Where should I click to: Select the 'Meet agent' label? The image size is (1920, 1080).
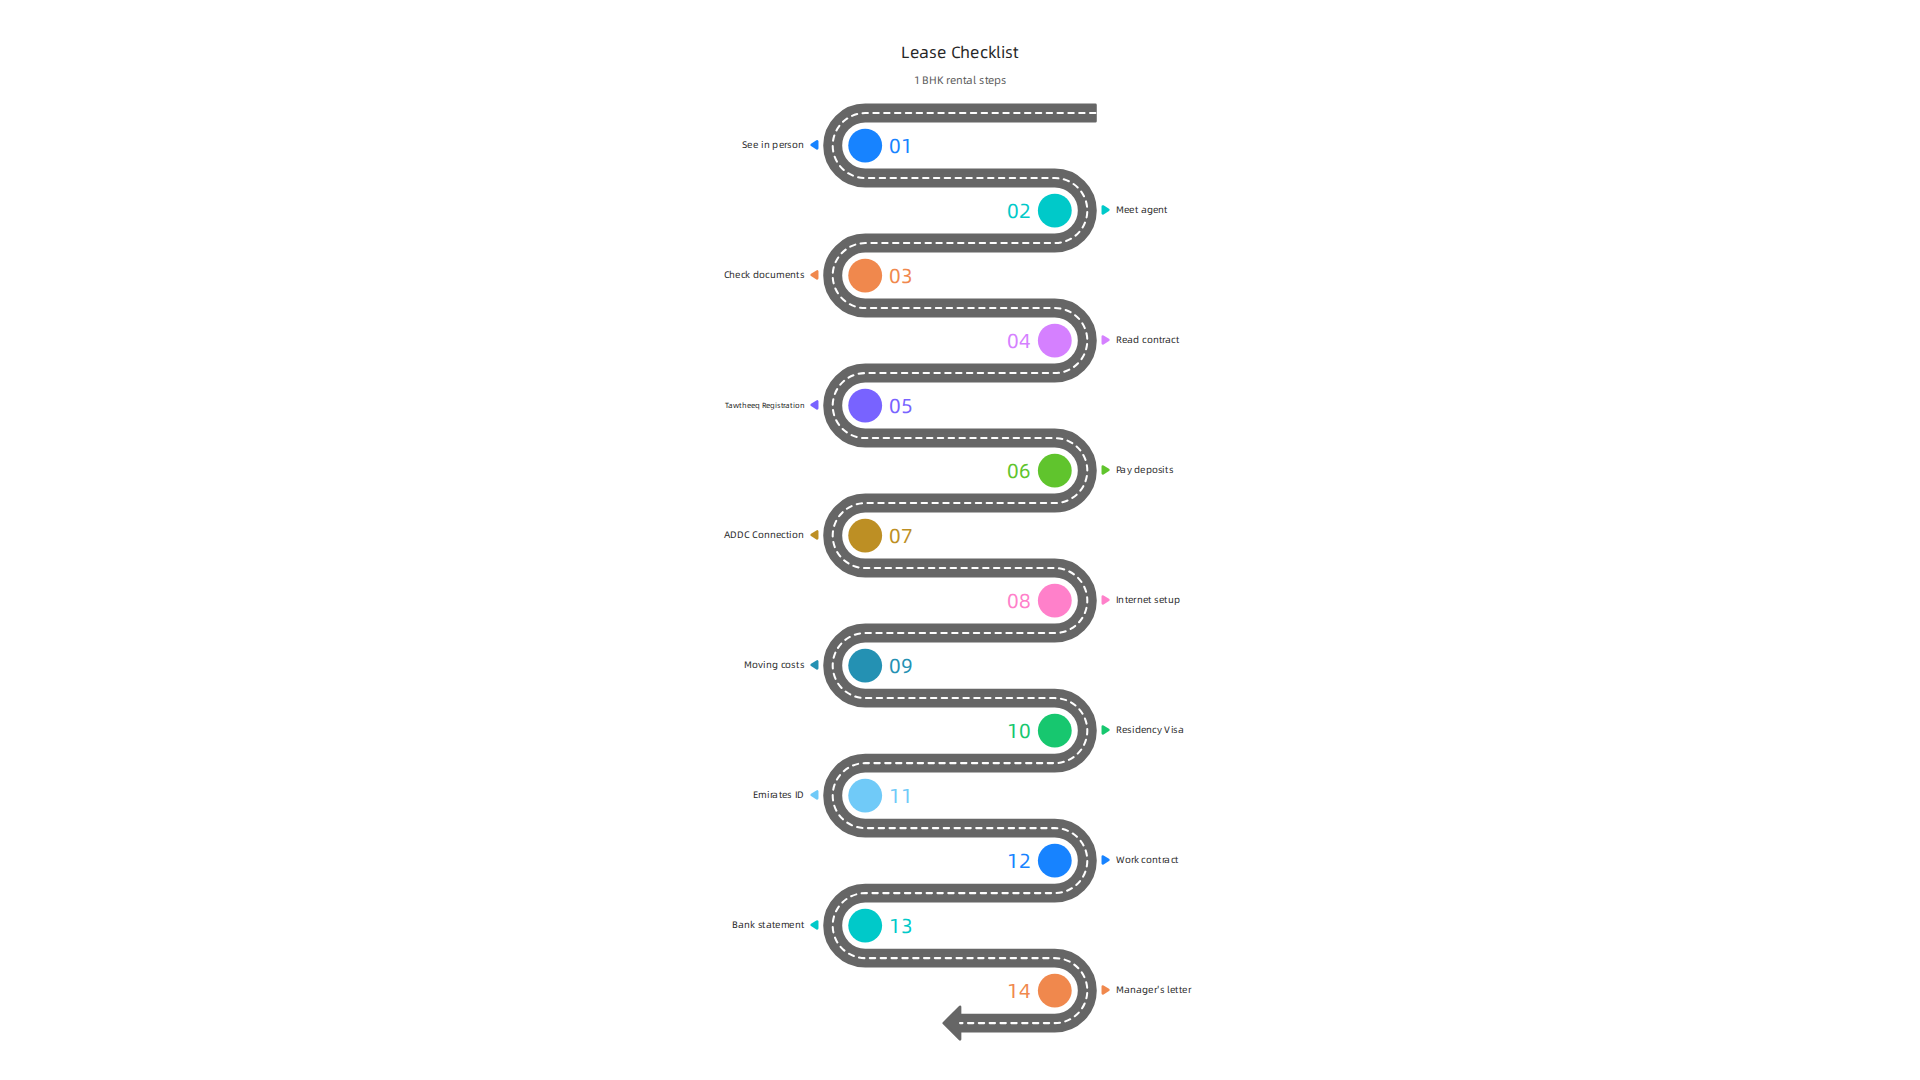point(1141,210)
